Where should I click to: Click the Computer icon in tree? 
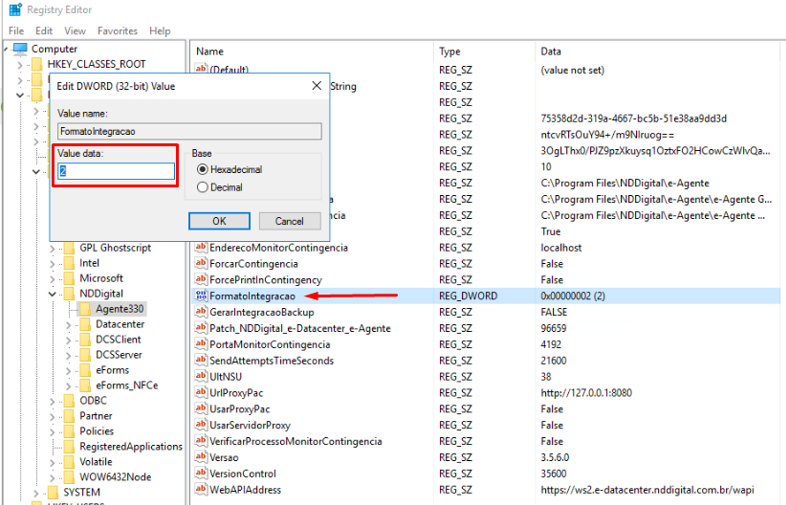20,48
